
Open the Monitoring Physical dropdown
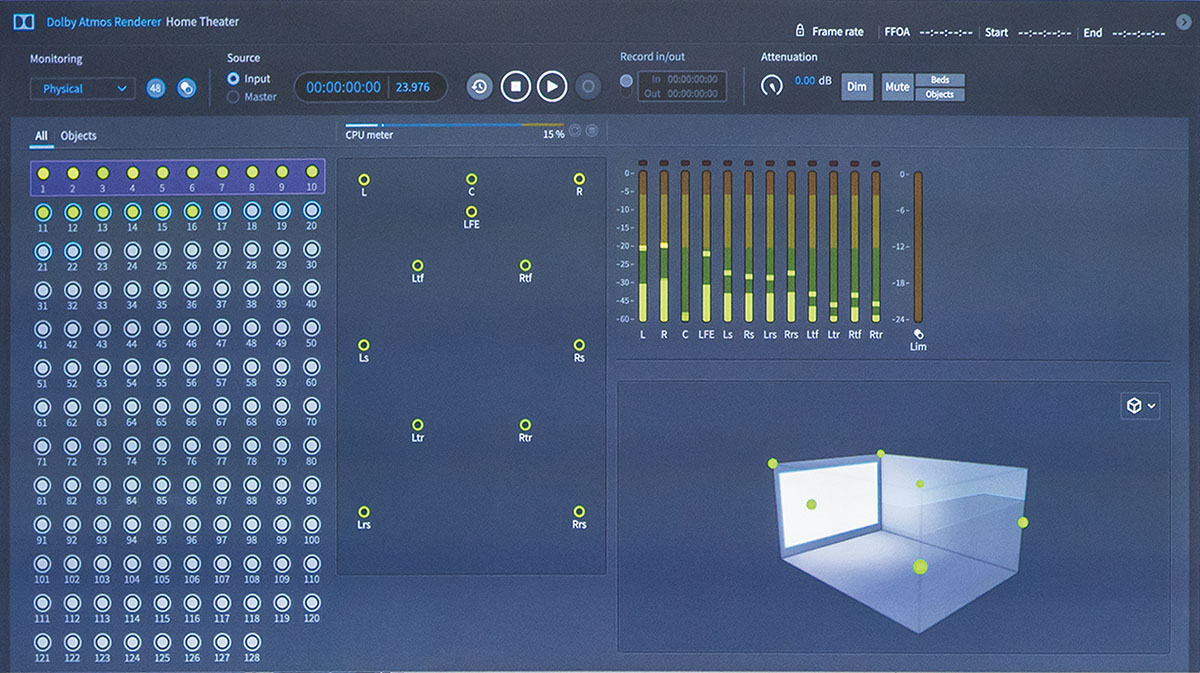[x=82, y=89]
